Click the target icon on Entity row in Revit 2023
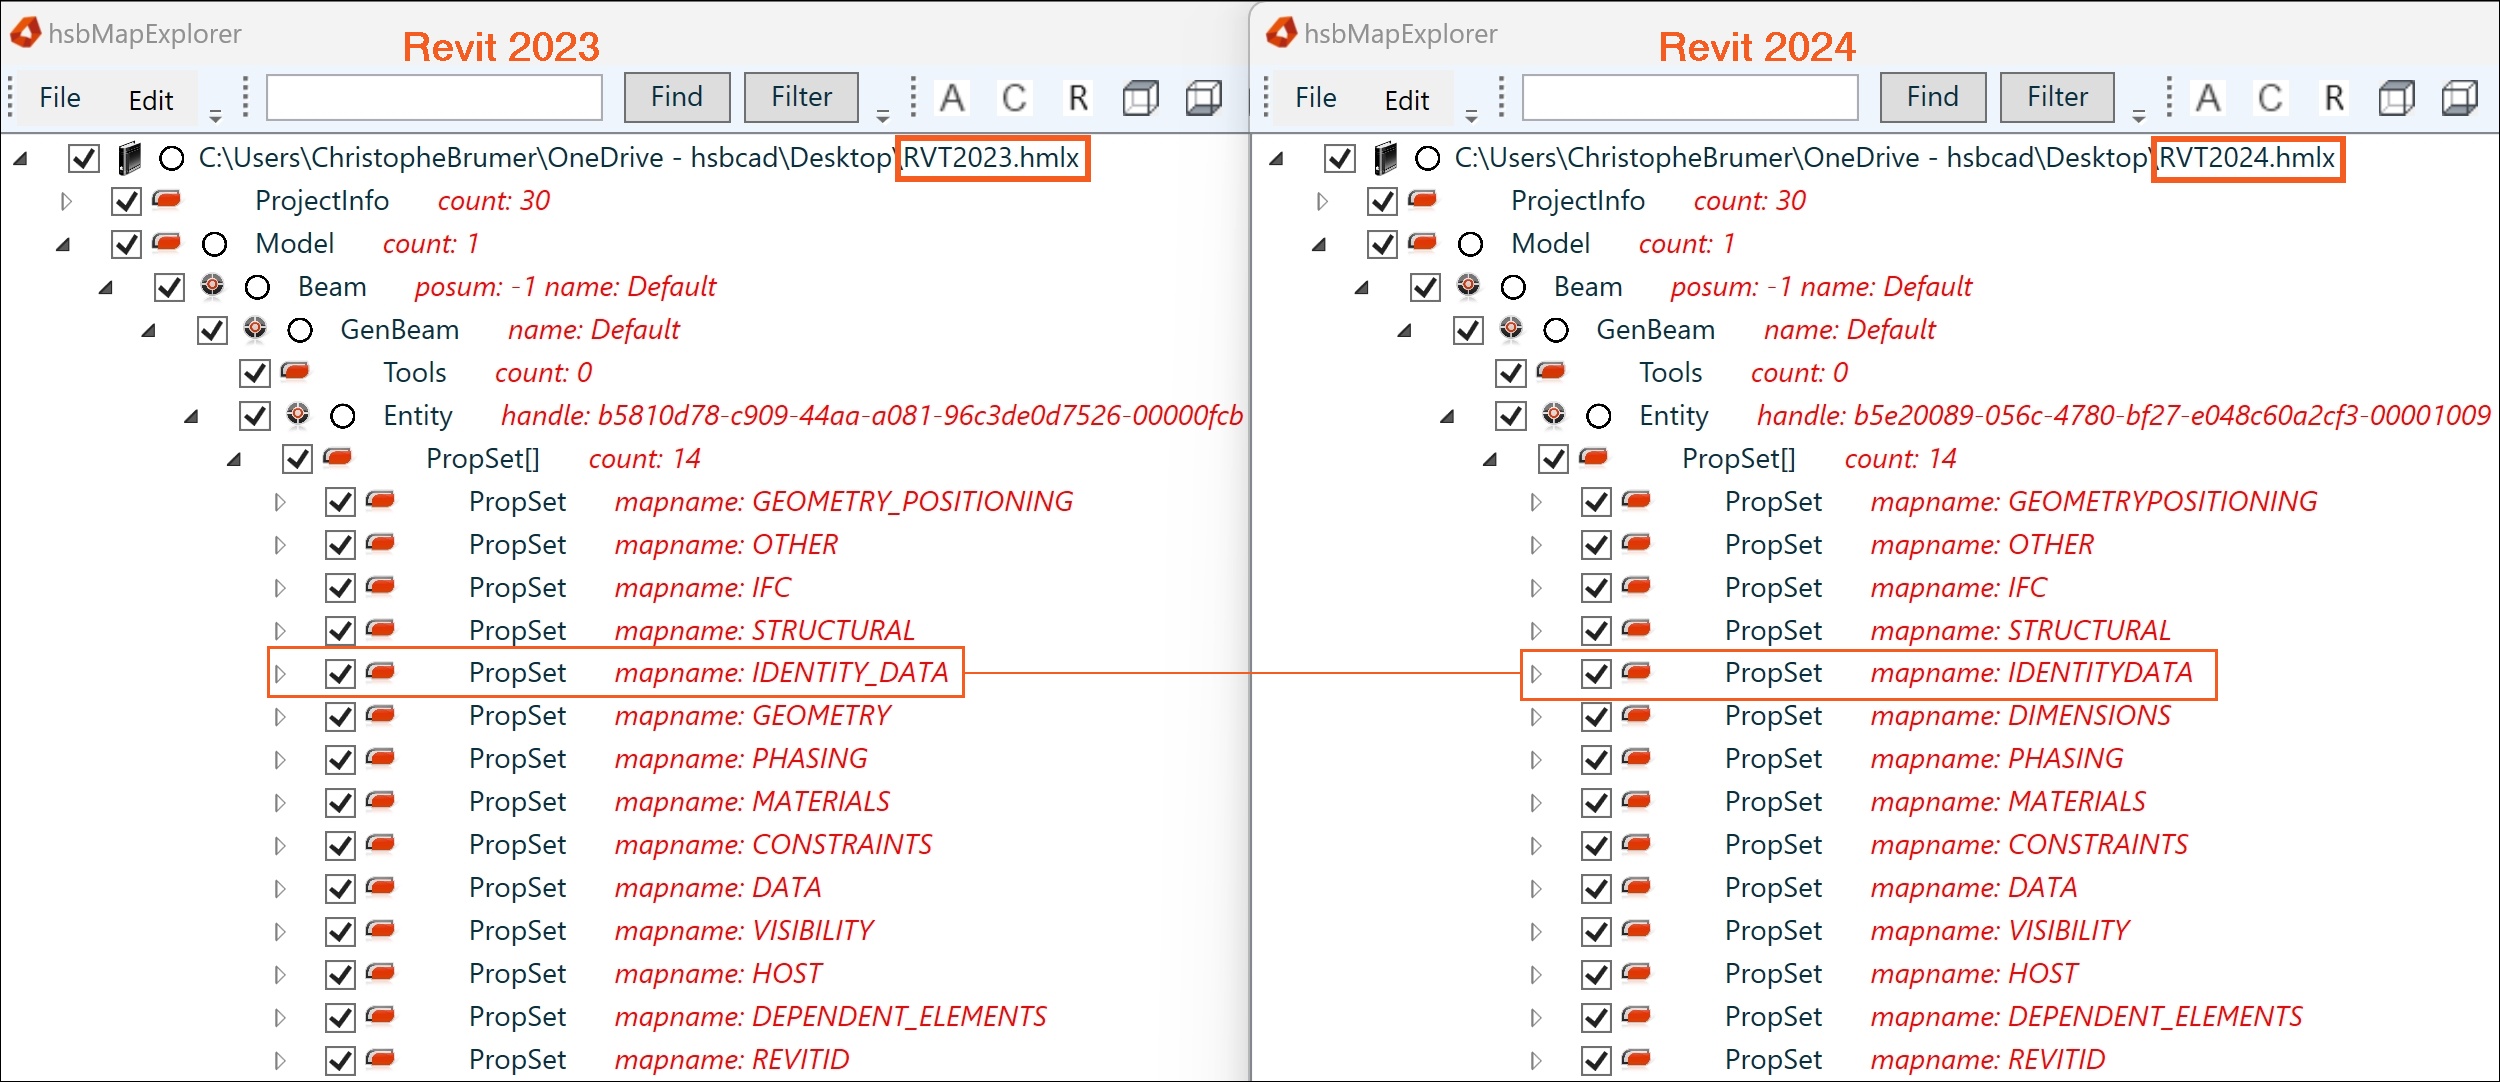Screen dimensions: 2500x1082 point(298,414)
